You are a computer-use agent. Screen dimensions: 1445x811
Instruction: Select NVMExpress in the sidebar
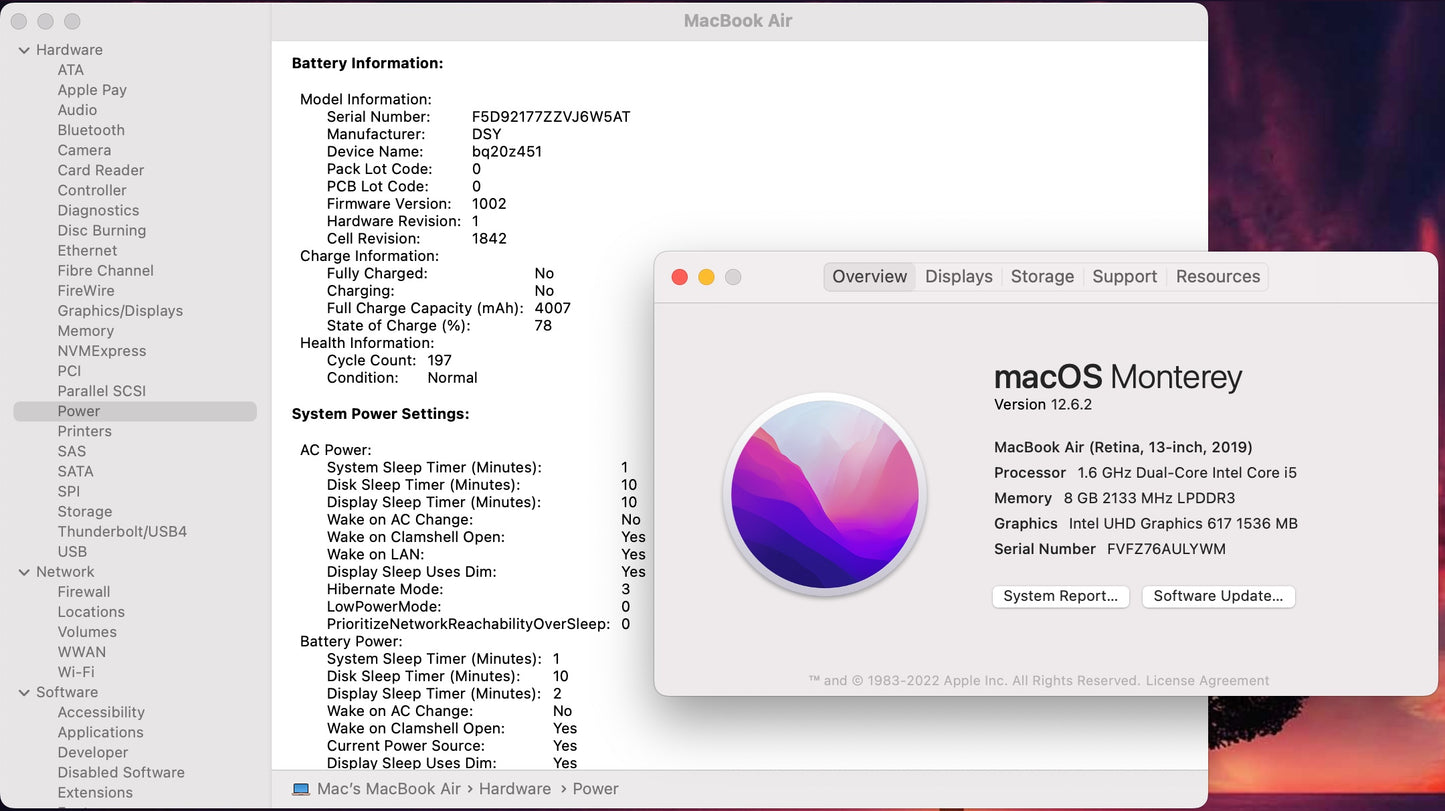point(102,350)
